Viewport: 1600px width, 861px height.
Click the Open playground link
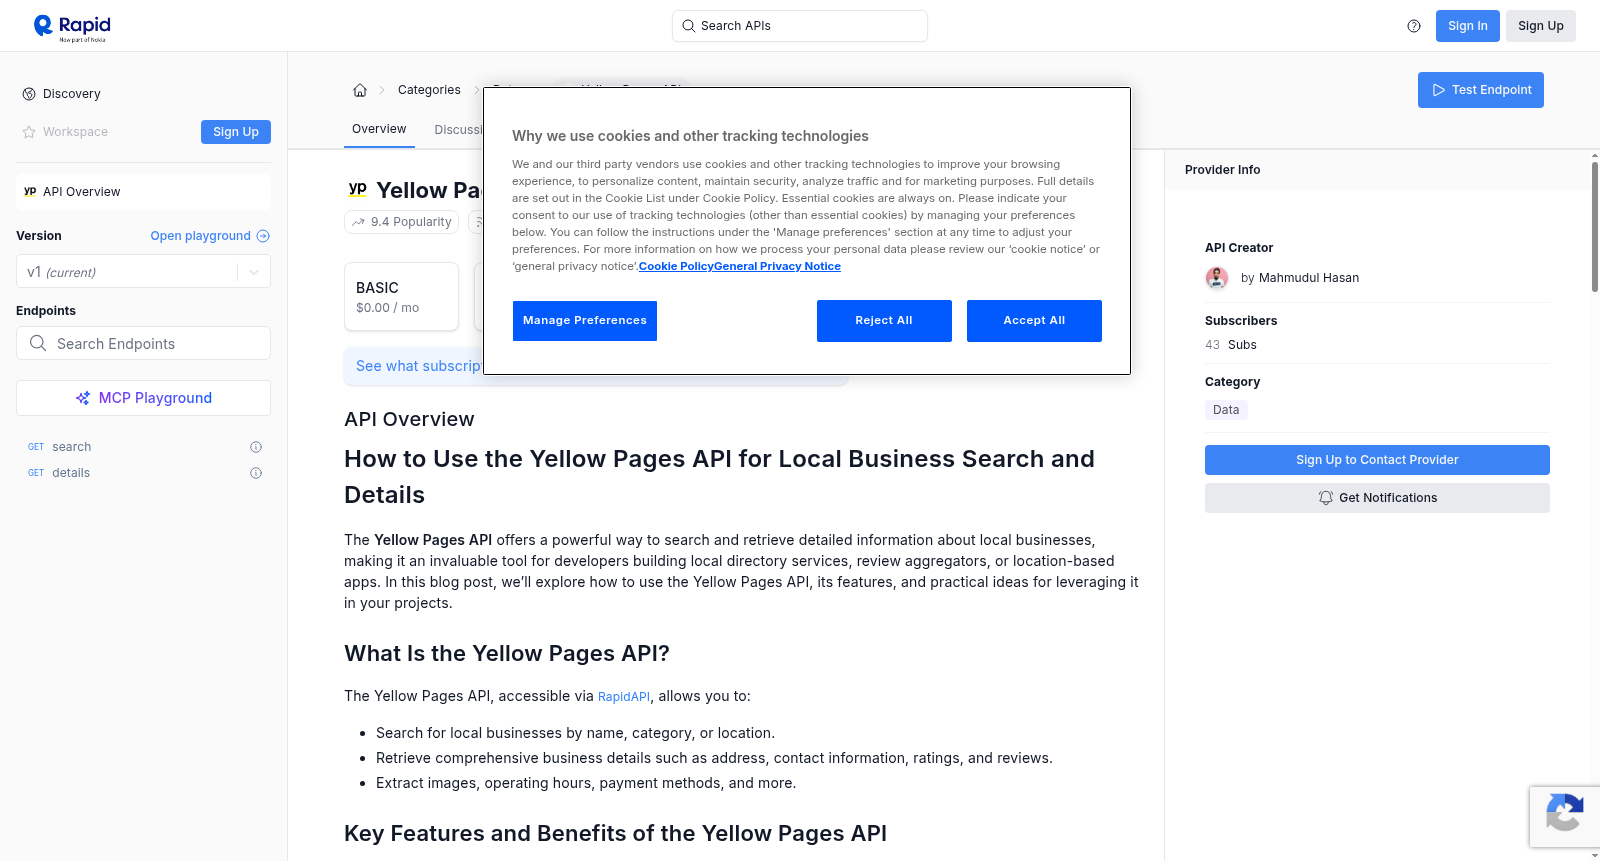(210, 236)
